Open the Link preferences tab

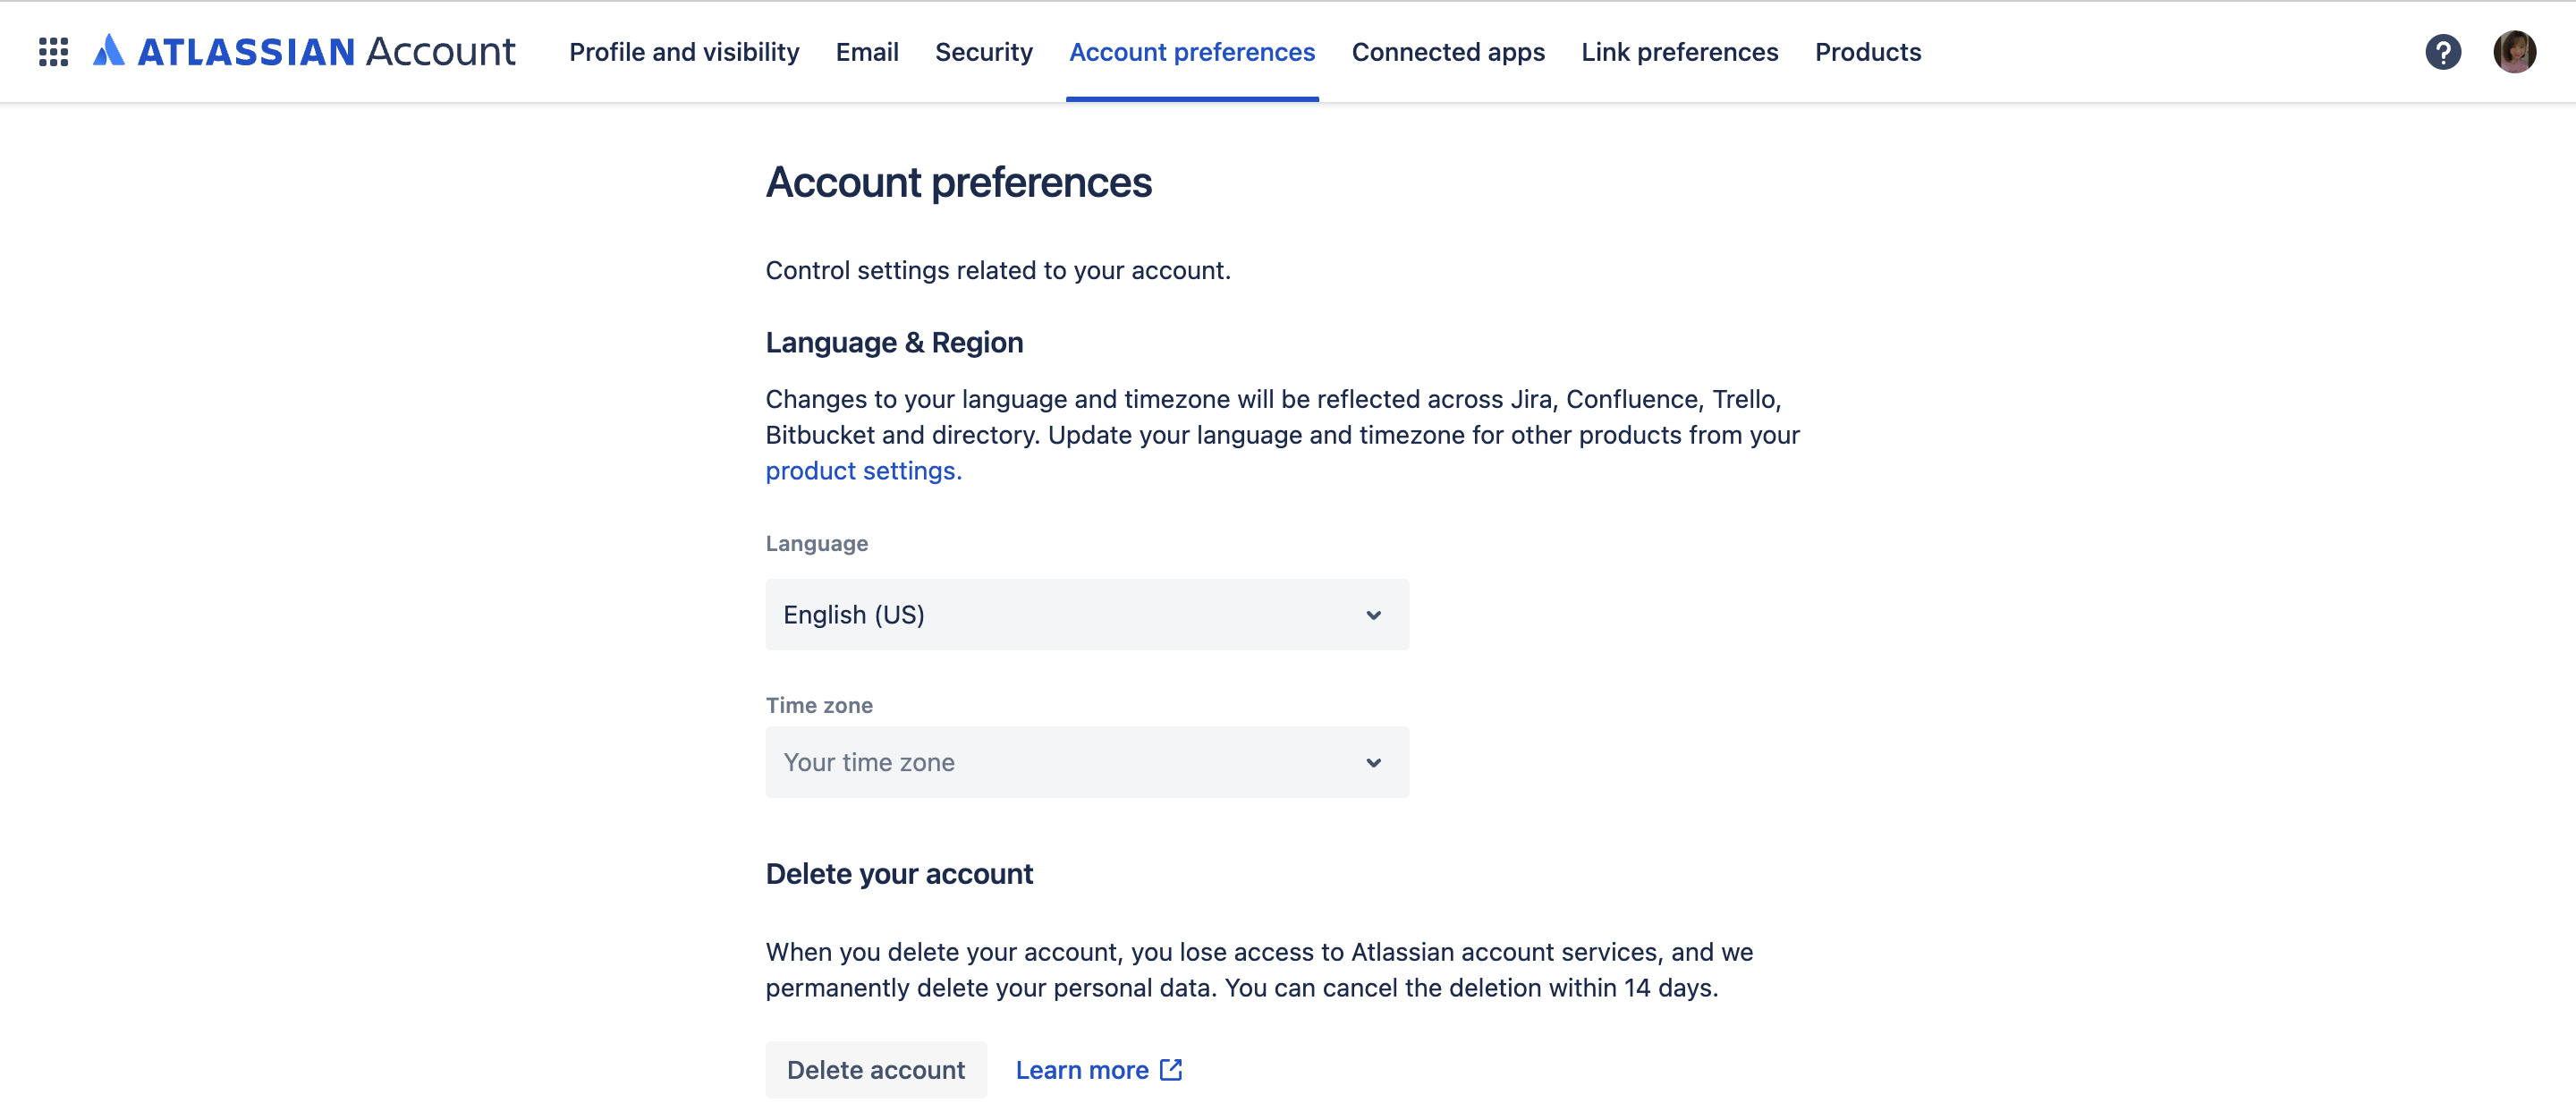[1679, 52]
